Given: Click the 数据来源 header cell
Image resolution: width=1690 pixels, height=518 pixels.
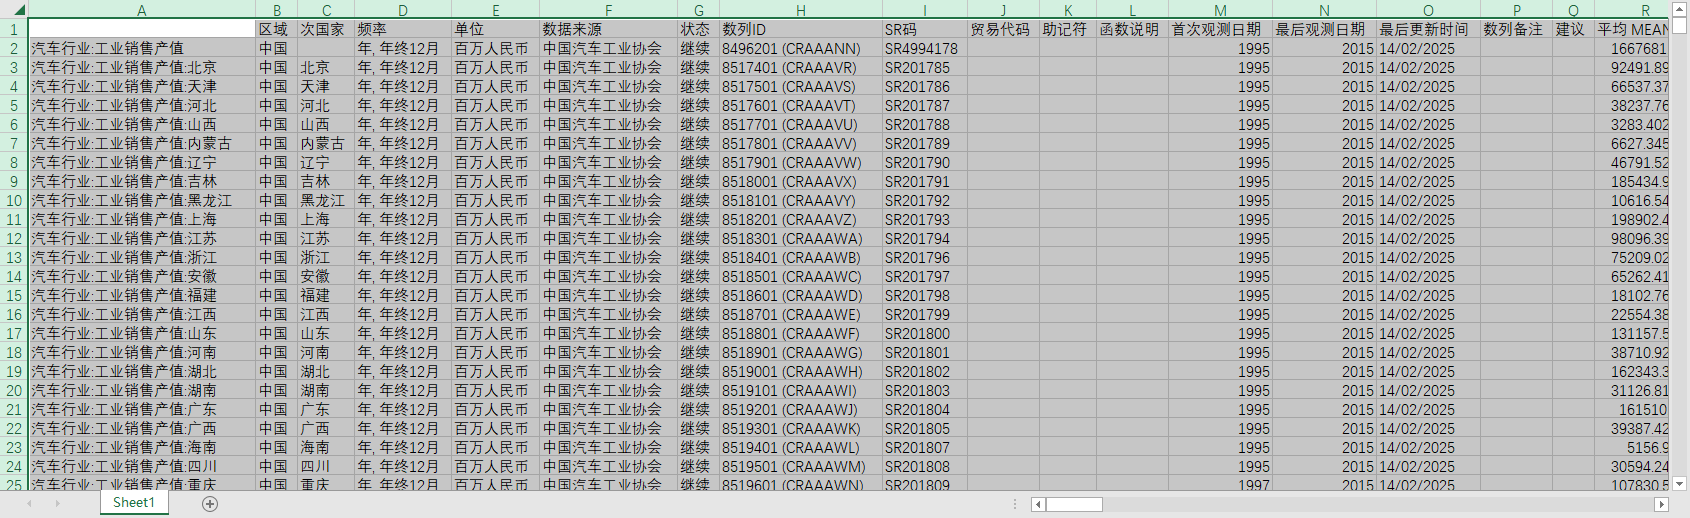Looking at the screenshot, I should point(608,29).
